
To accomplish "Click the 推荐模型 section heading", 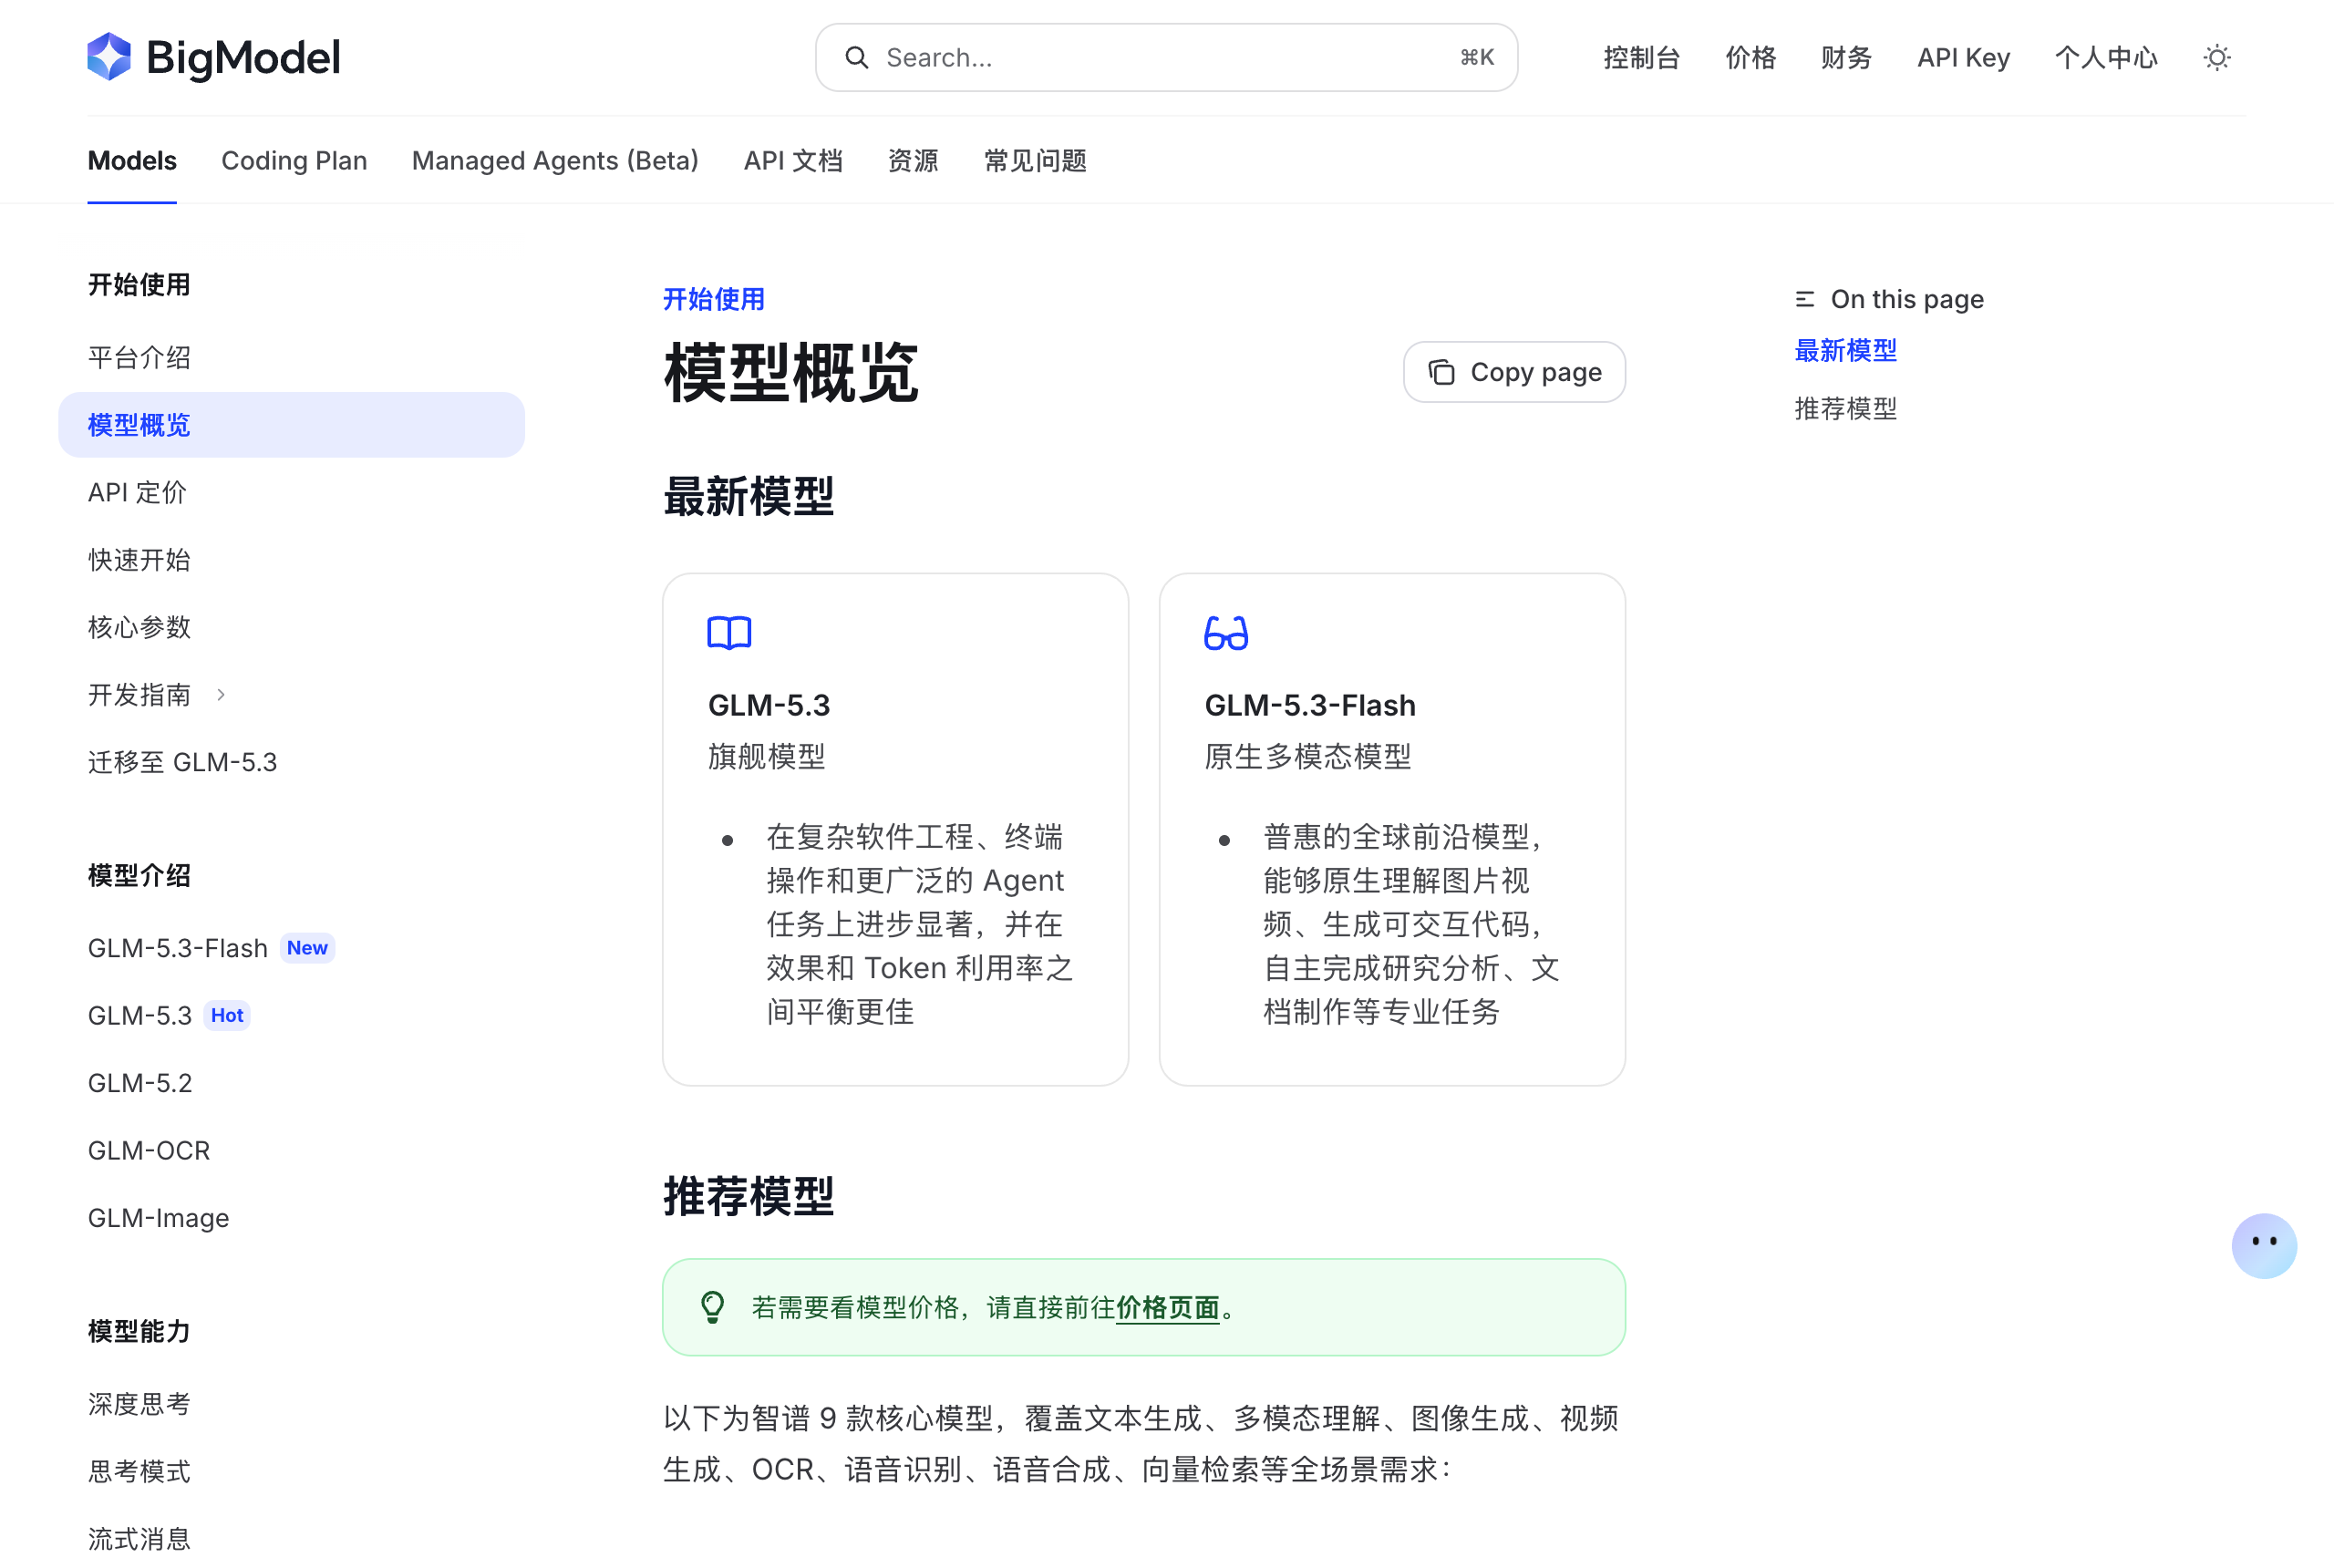I will coord(748,1196).
